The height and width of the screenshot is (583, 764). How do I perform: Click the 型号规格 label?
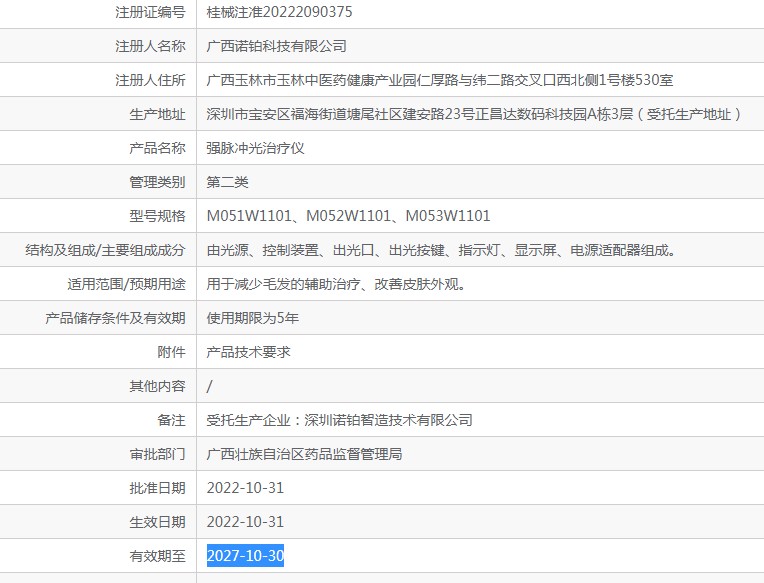157,216
